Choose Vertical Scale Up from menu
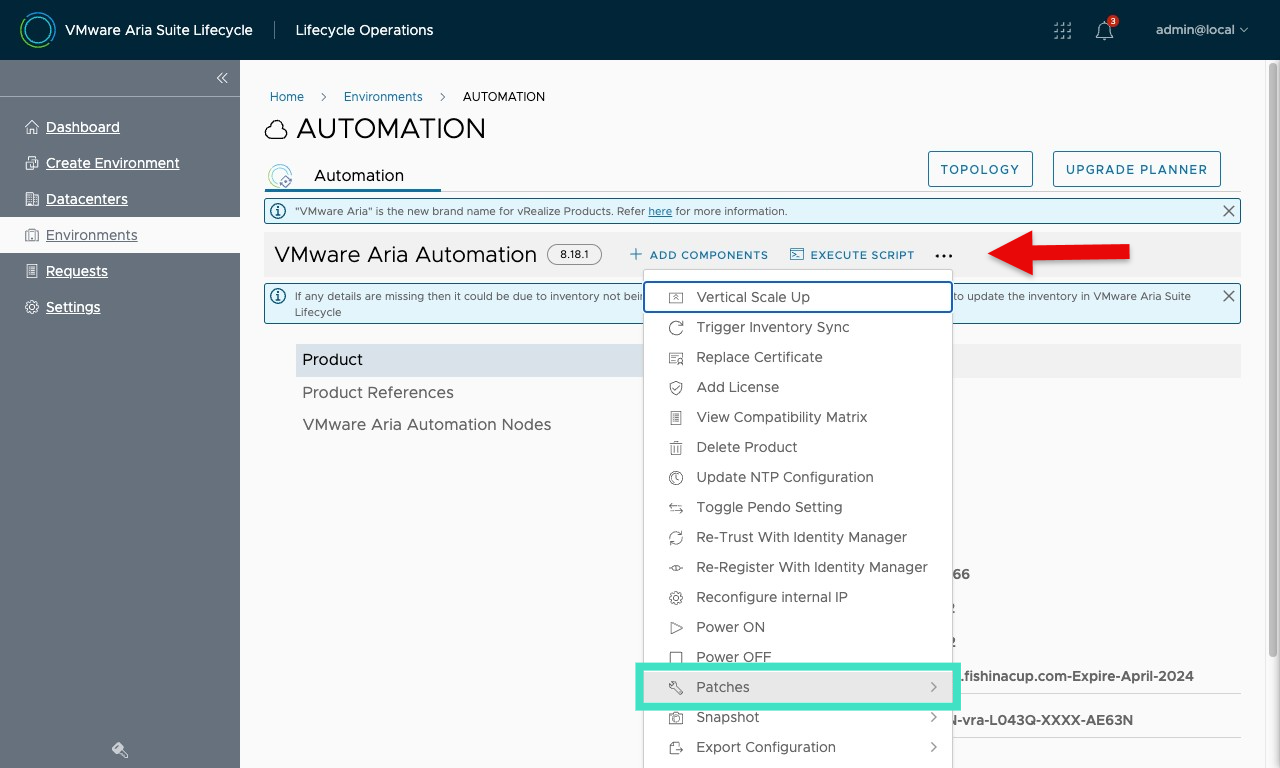Viewport: 1280px width, 768px height. (798, 297)
